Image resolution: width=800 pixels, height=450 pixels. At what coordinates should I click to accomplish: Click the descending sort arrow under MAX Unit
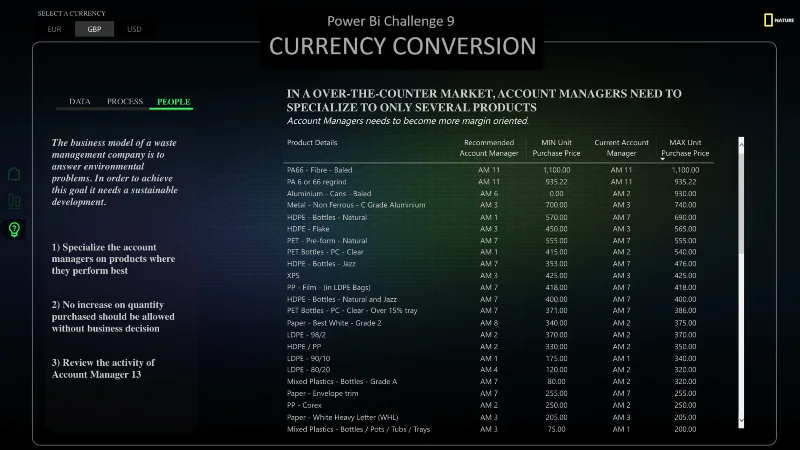663,159
